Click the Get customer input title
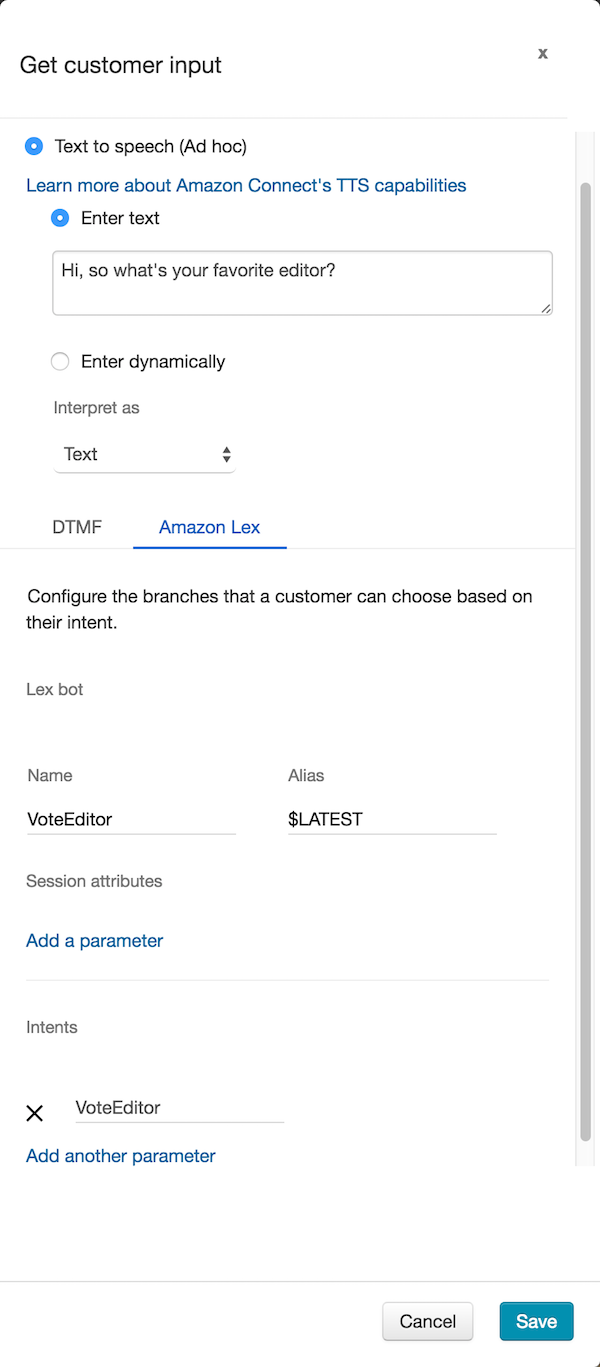This screenshot has height=1367, width=600. [121, 66]
